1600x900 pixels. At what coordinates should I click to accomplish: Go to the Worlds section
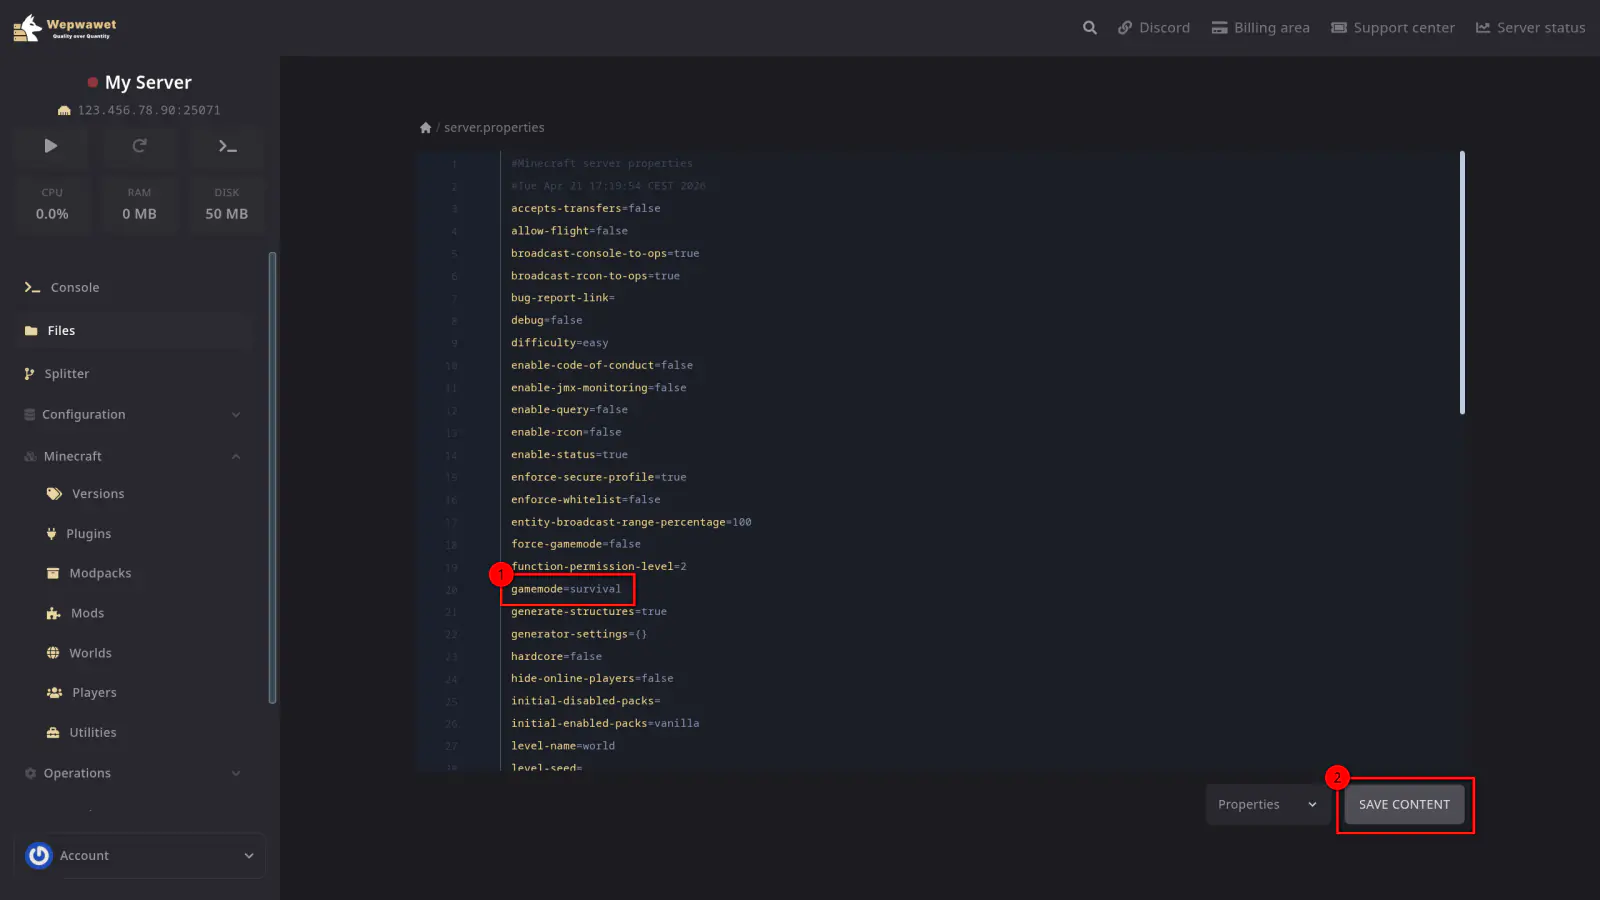tap(90, 653)
